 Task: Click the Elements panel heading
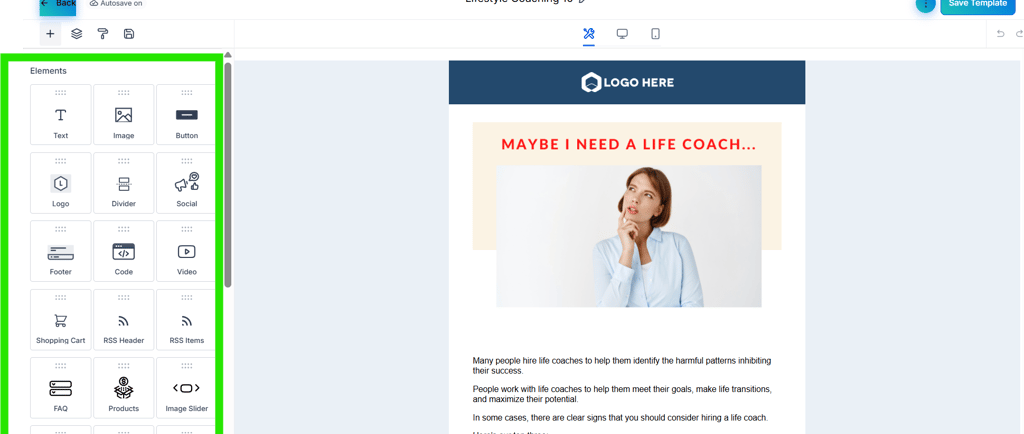click(x=48, y=70)
